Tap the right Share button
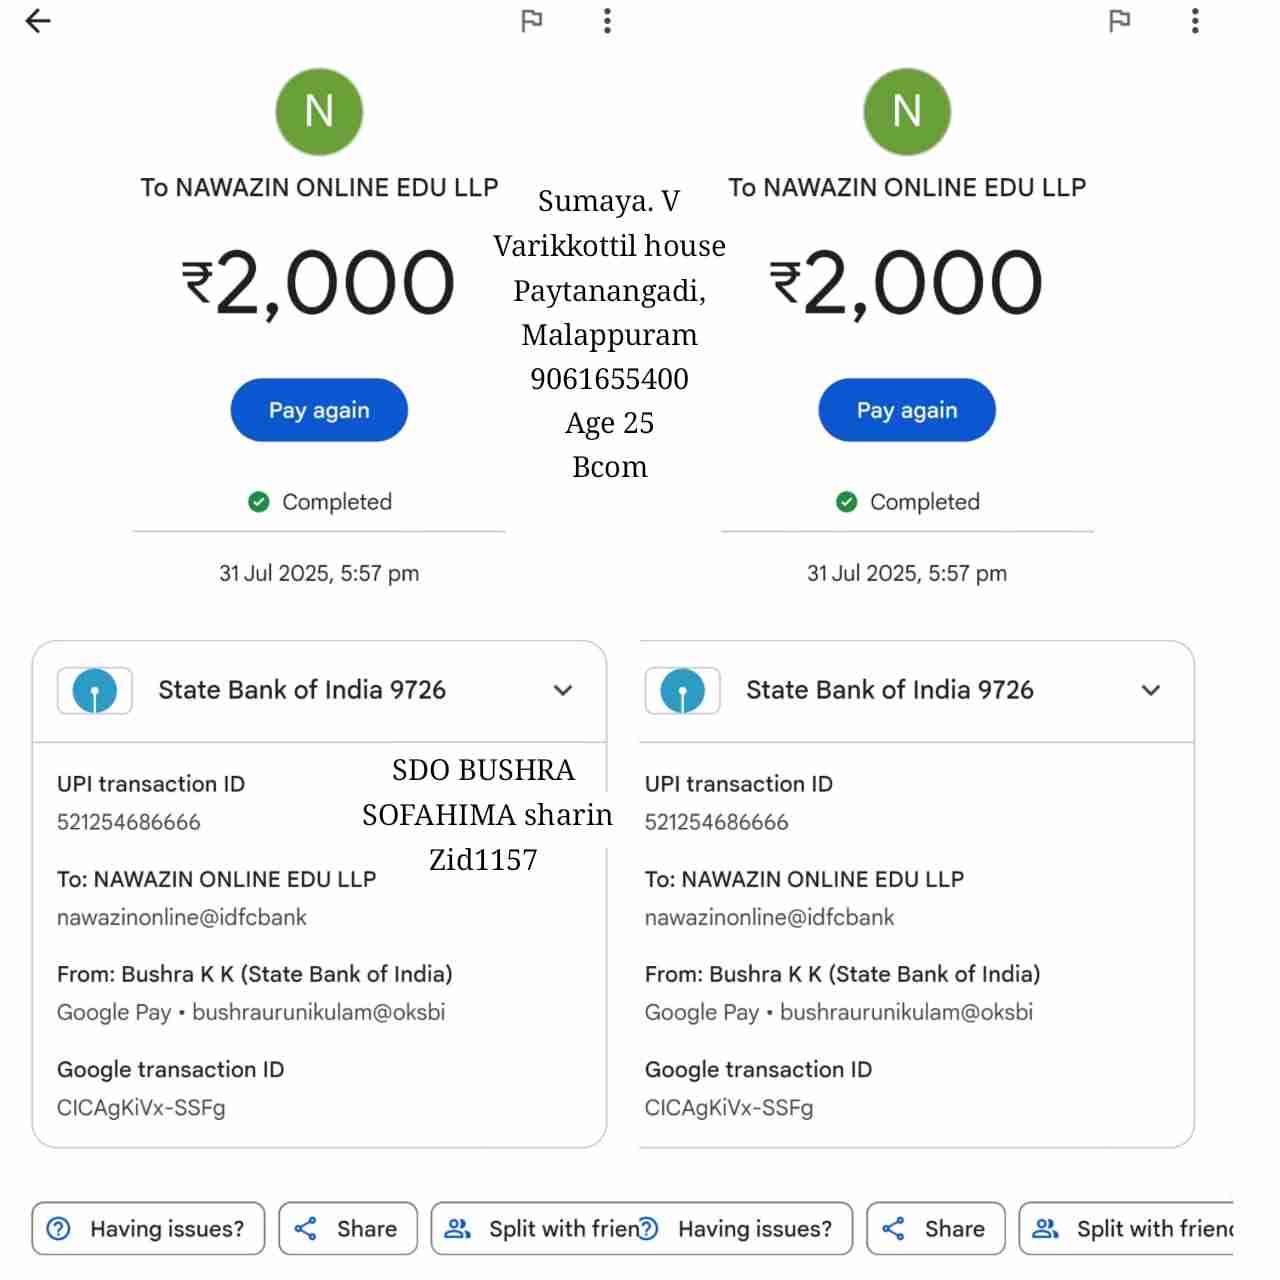Viewport: 1280px width, 1280px height. [936, 1228]
